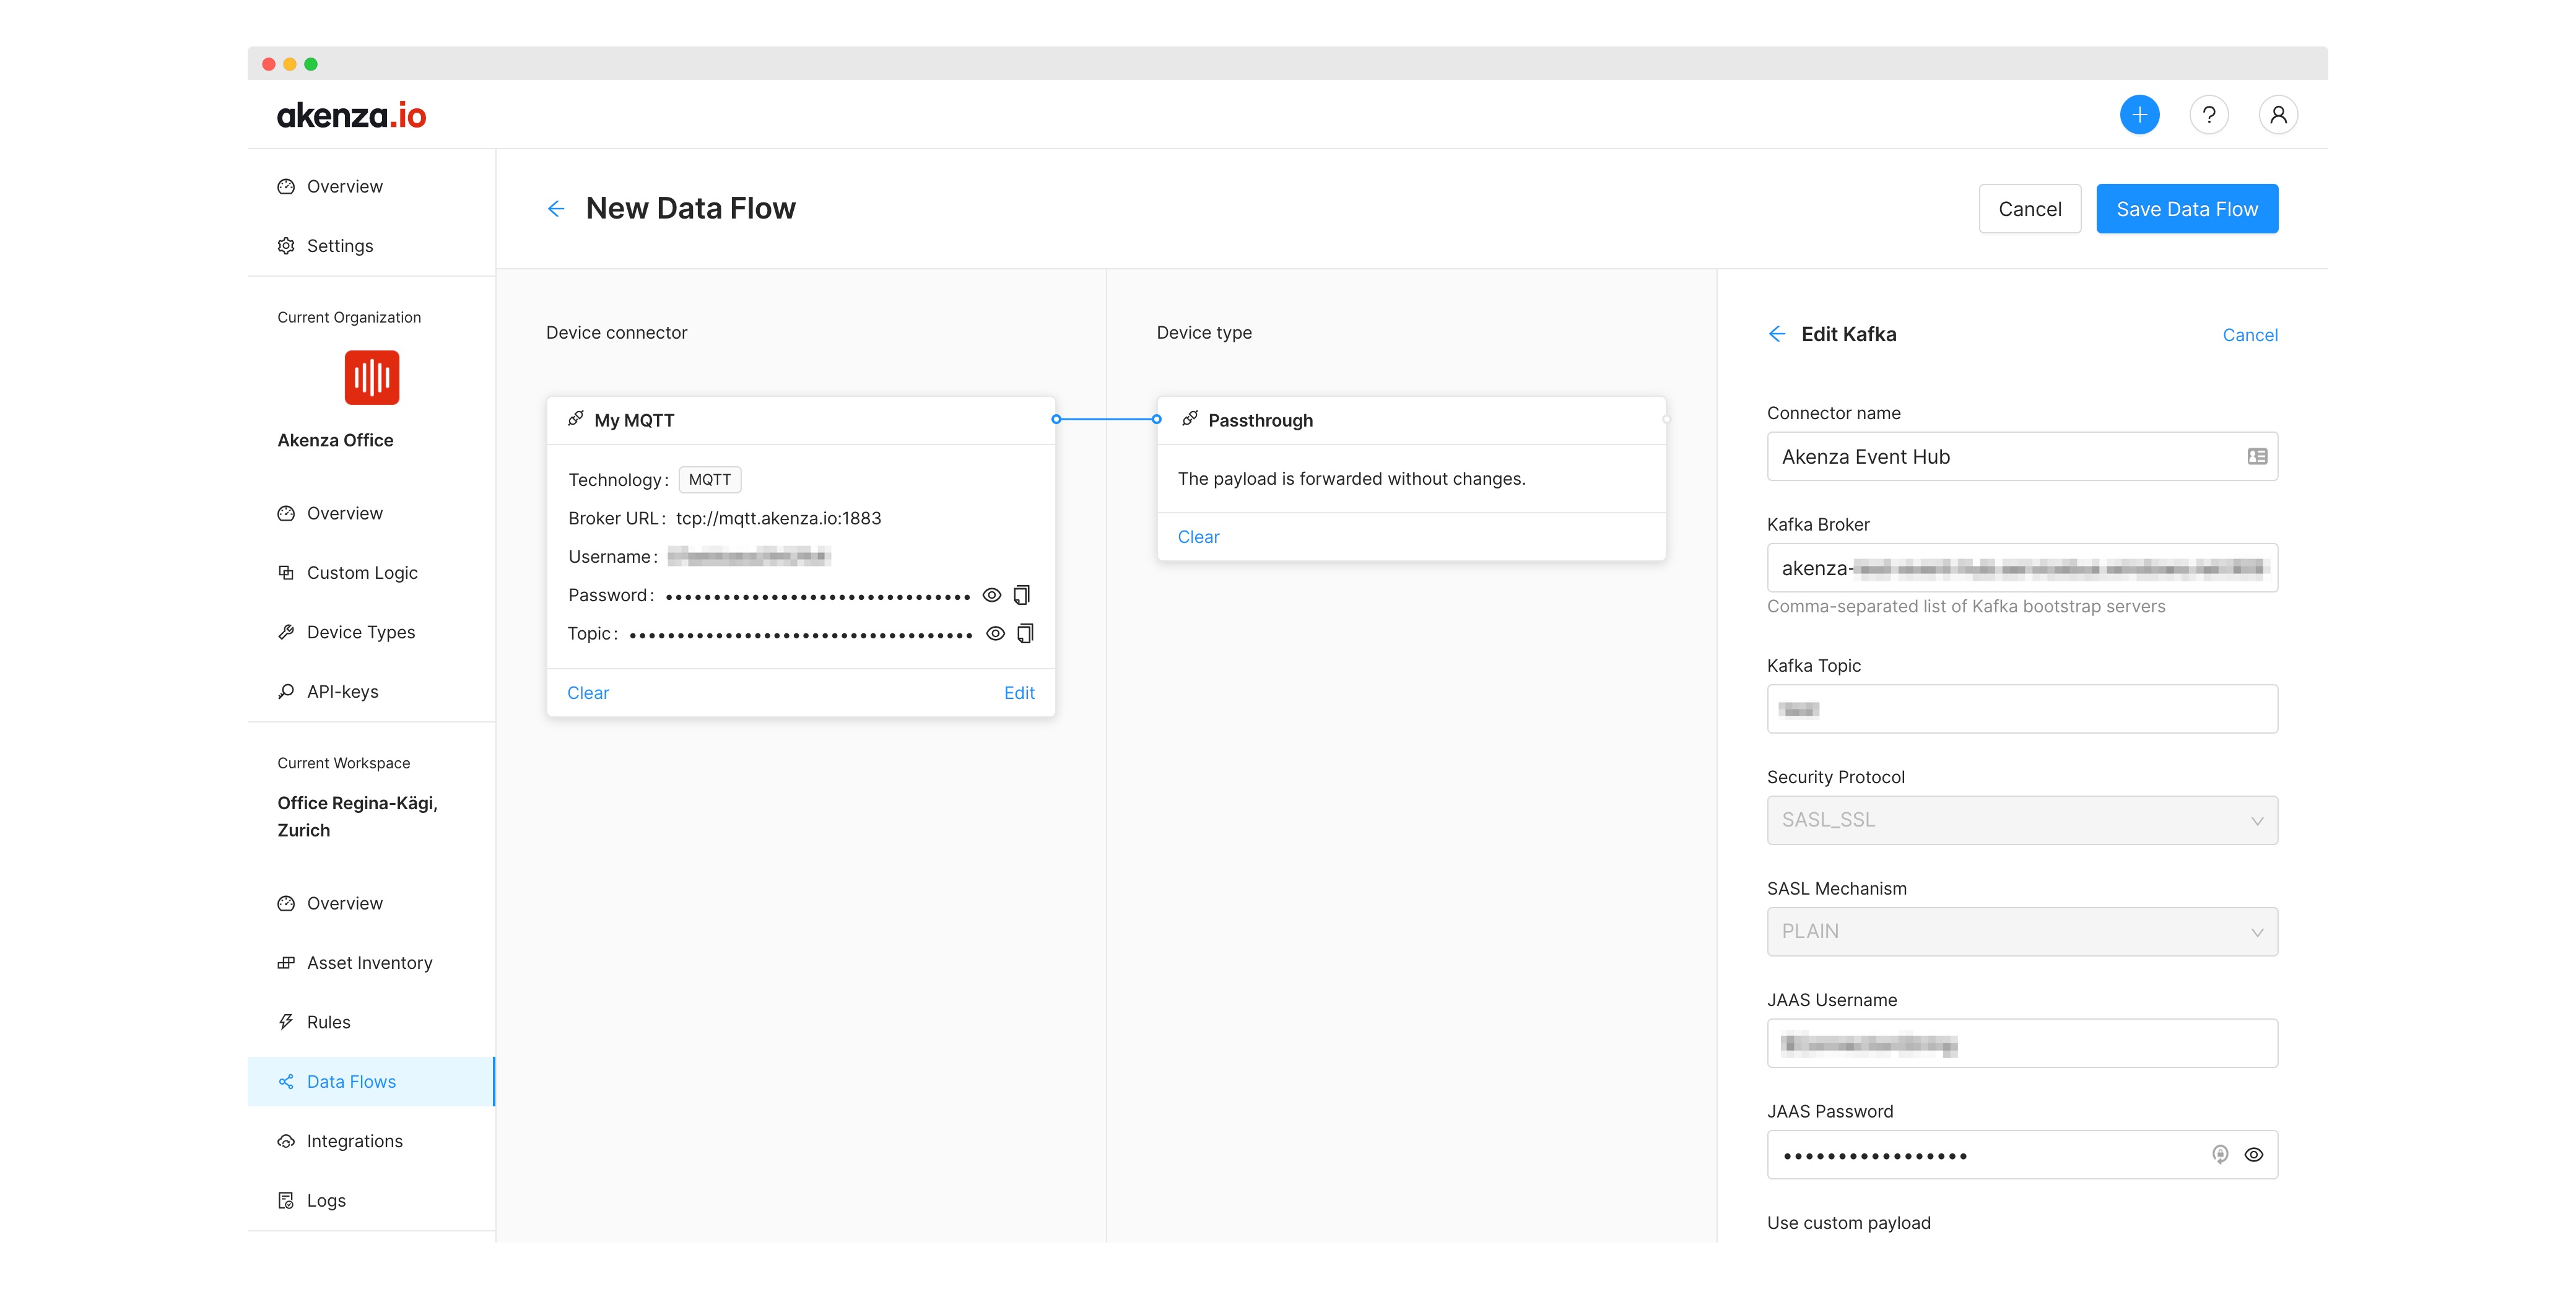Click the share icon beside Data Flows
Viewport: 2576px width, 1289px height.
286,1081
